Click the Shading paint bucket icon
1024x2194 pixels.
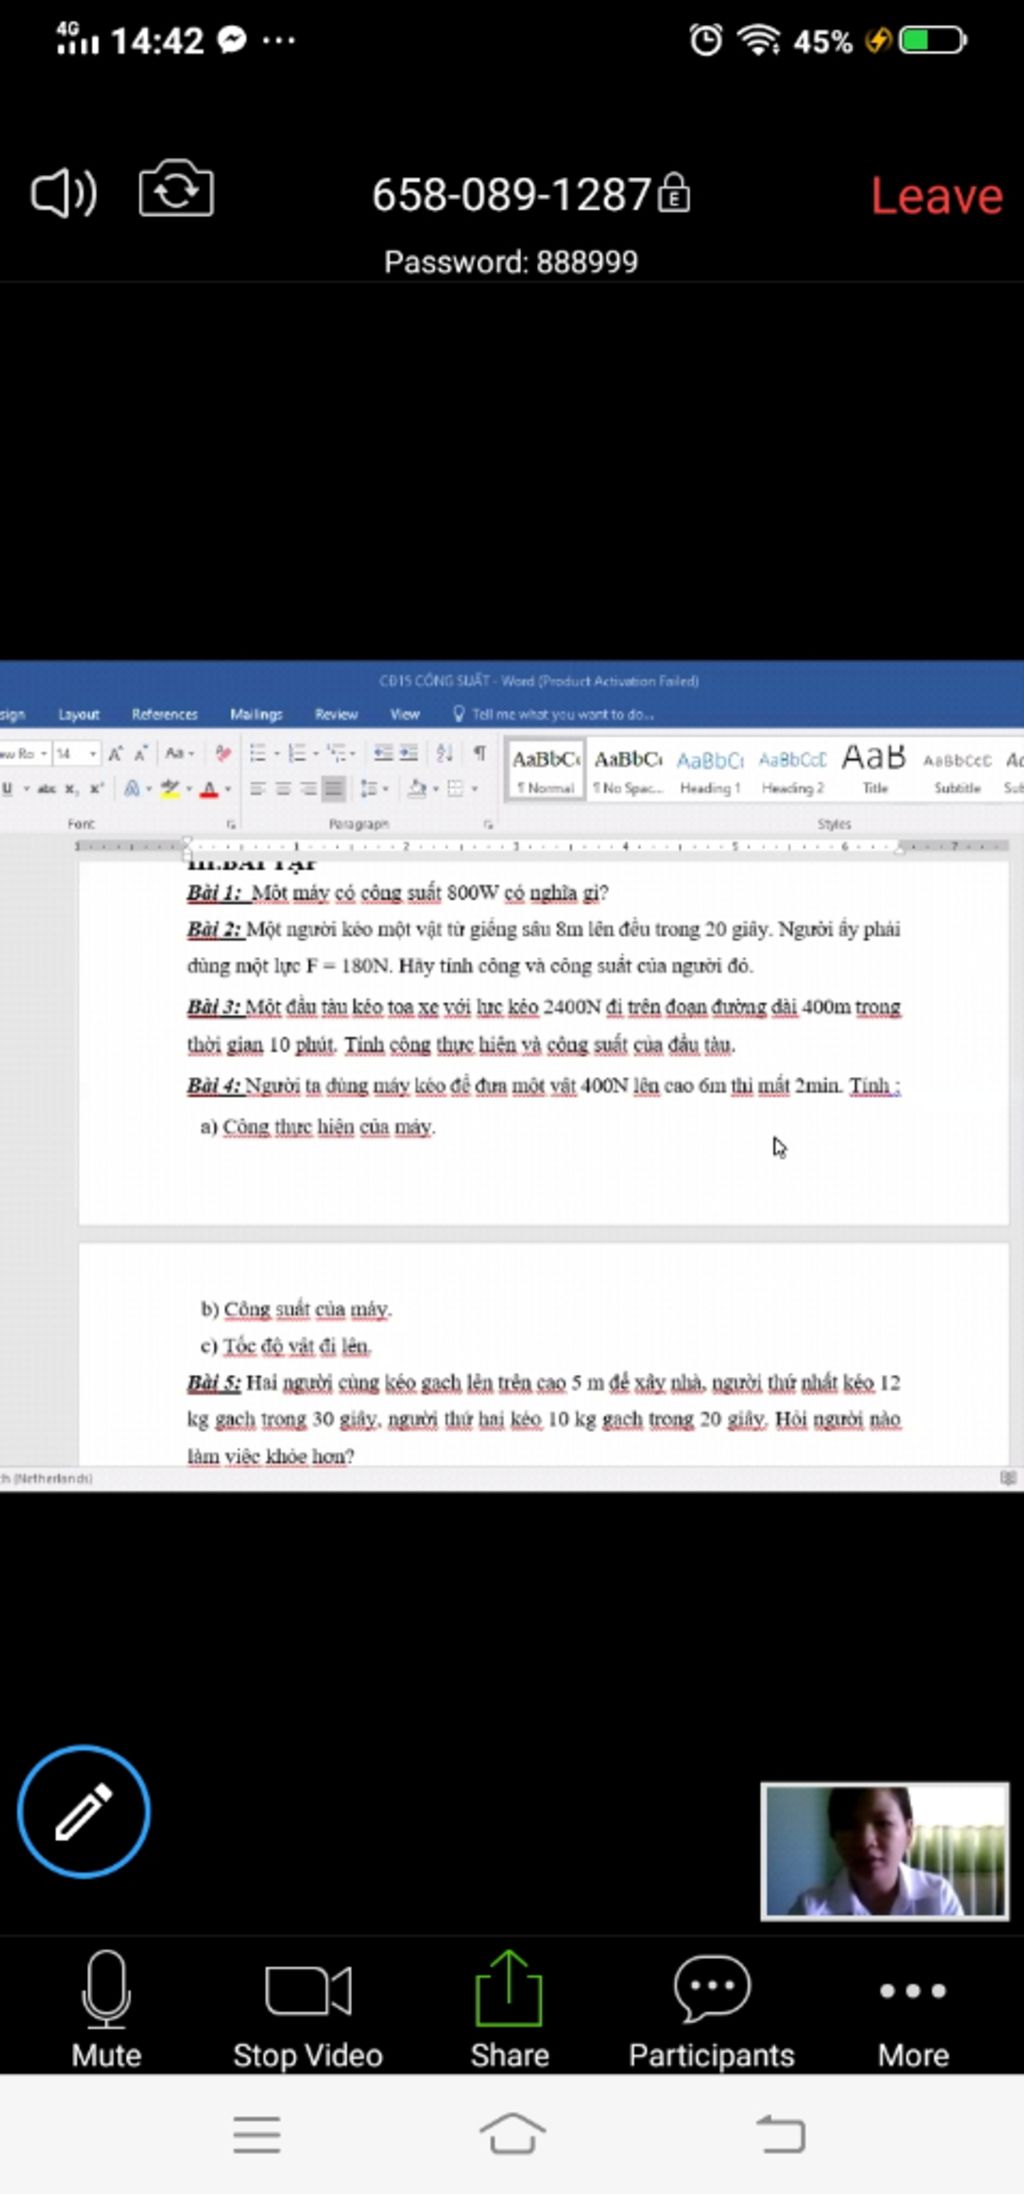pyautogui.click(x=417, y=789)
